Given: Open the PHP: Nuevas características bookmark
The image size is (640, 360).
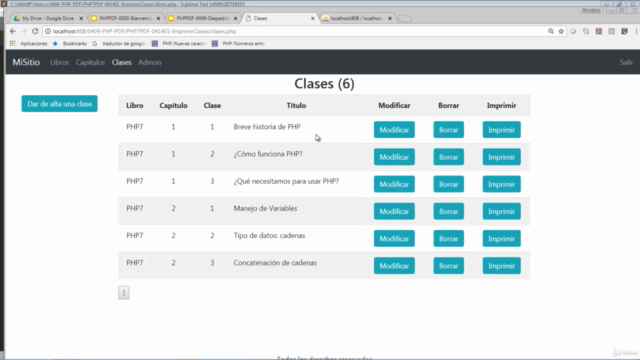Looking at the screenshot, I should (x=179, y=43).
